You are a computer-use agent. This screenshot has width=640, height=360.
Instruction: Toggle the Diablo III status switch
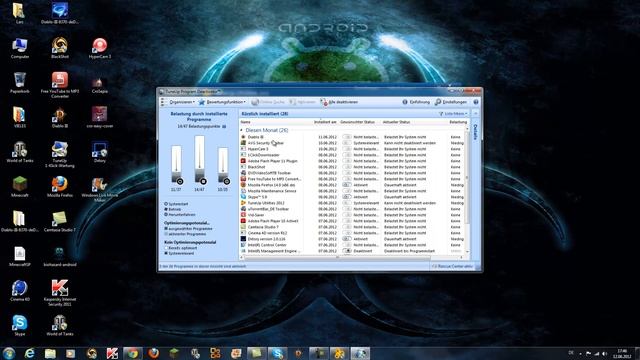tap(347, 137)
